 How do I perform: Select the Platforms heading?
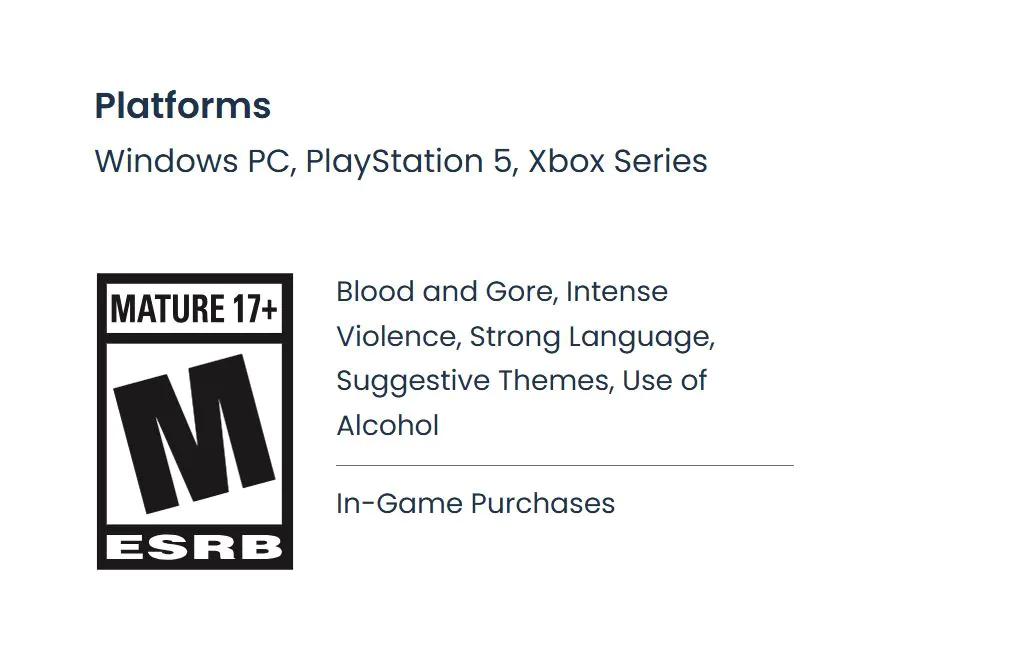tap(183, 106)
